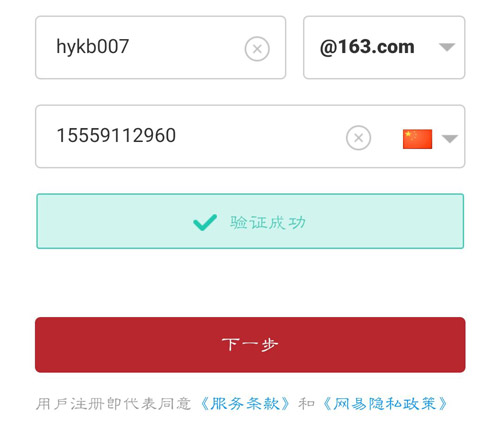Click the 验证成功 text label
Screen dimensions: 500x428
(x=268, y=222)
